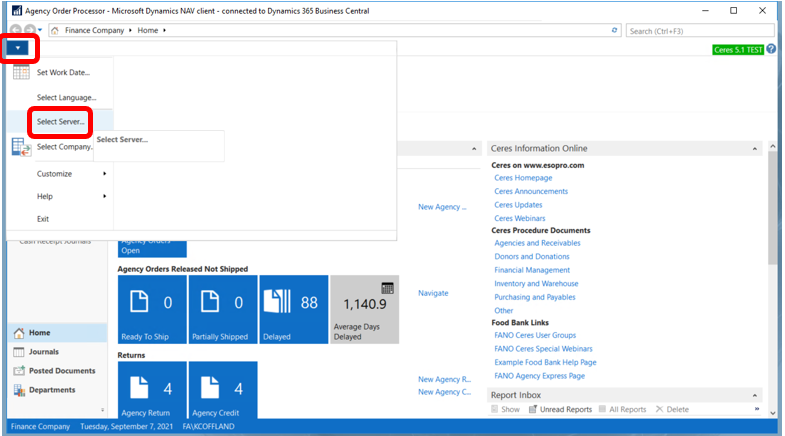Choose Select Server from the menu

coord(60,122)
